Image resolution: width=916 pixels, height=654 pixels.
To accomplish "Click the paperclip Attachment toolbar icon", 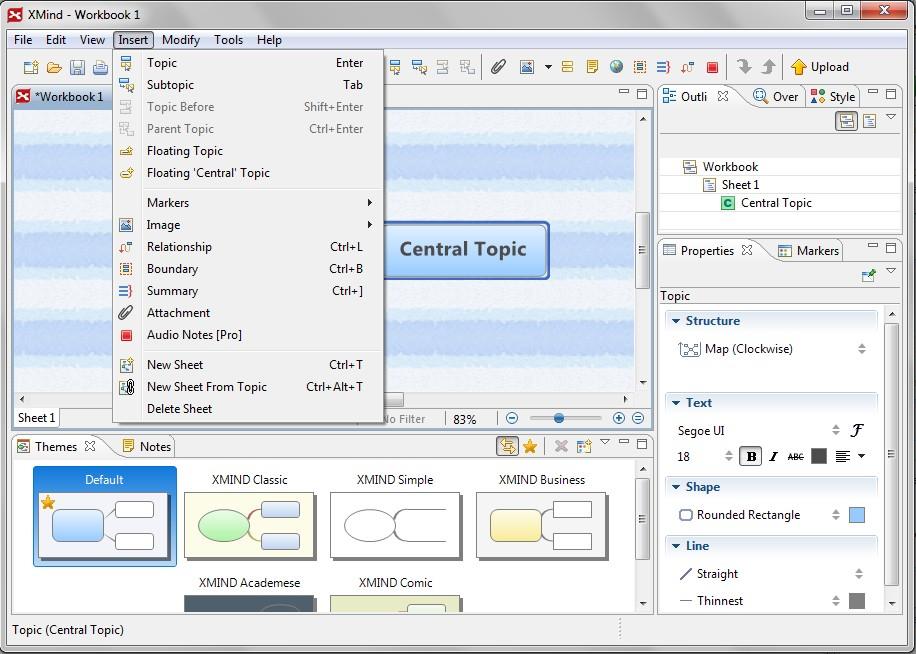I will tap(498, 67).
